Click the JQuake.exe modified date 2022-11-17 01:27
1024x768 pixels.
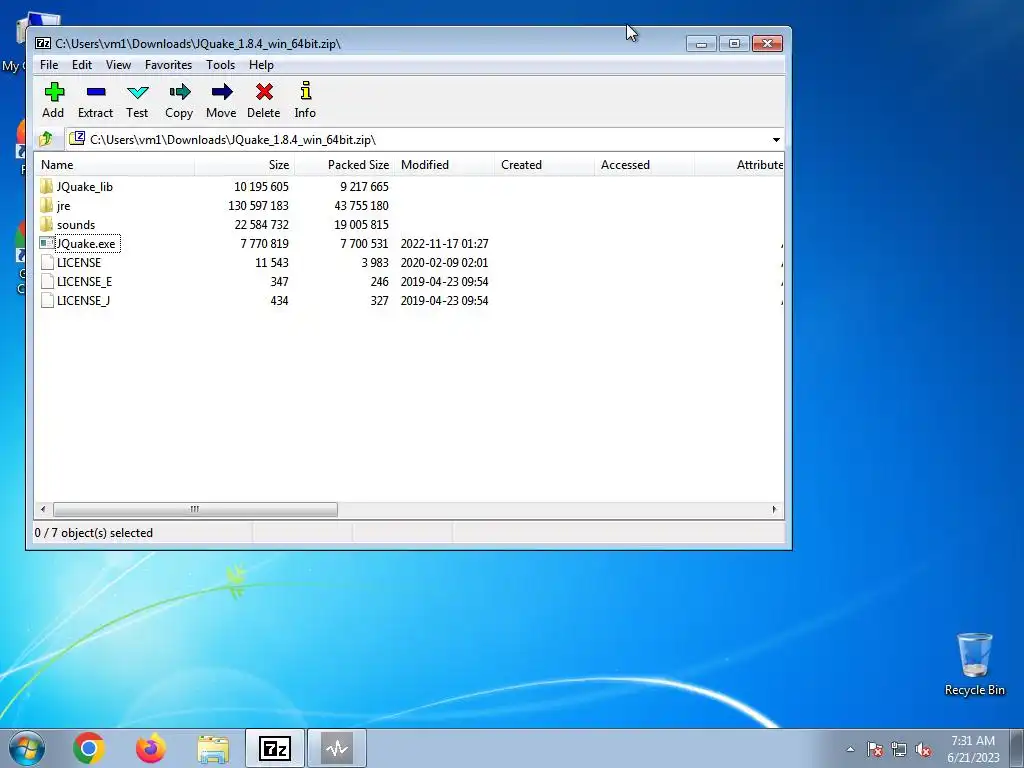pos(444,244)
